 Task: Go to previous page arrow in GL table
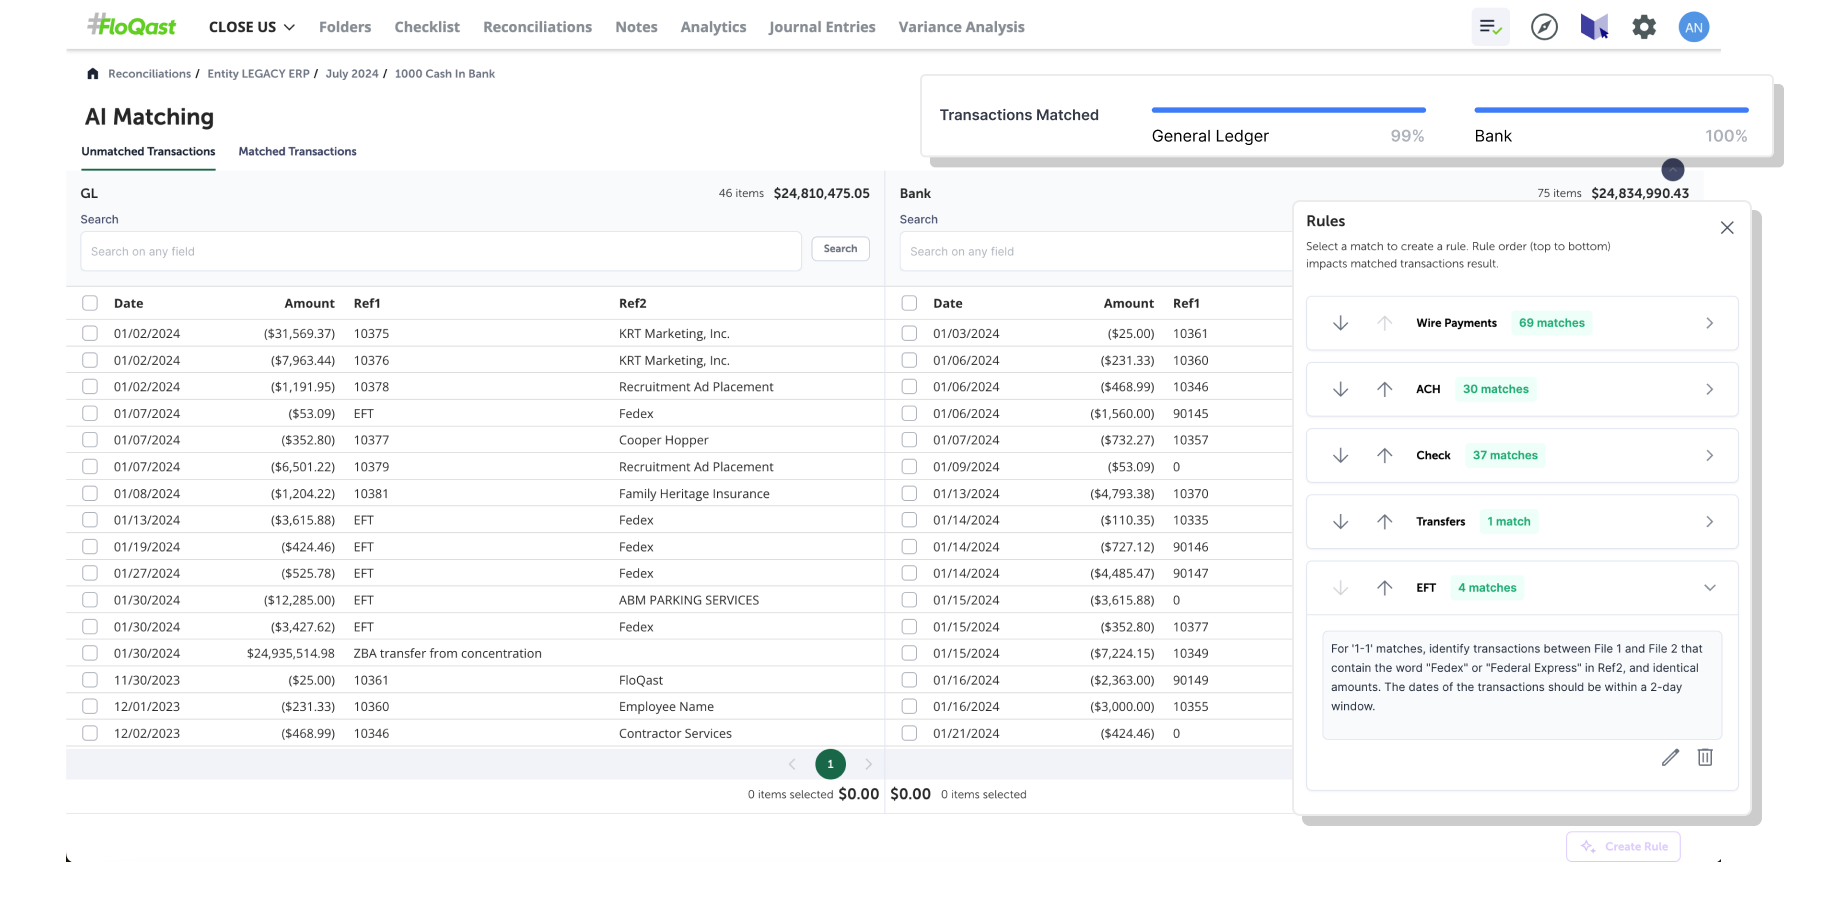point(792,764)
